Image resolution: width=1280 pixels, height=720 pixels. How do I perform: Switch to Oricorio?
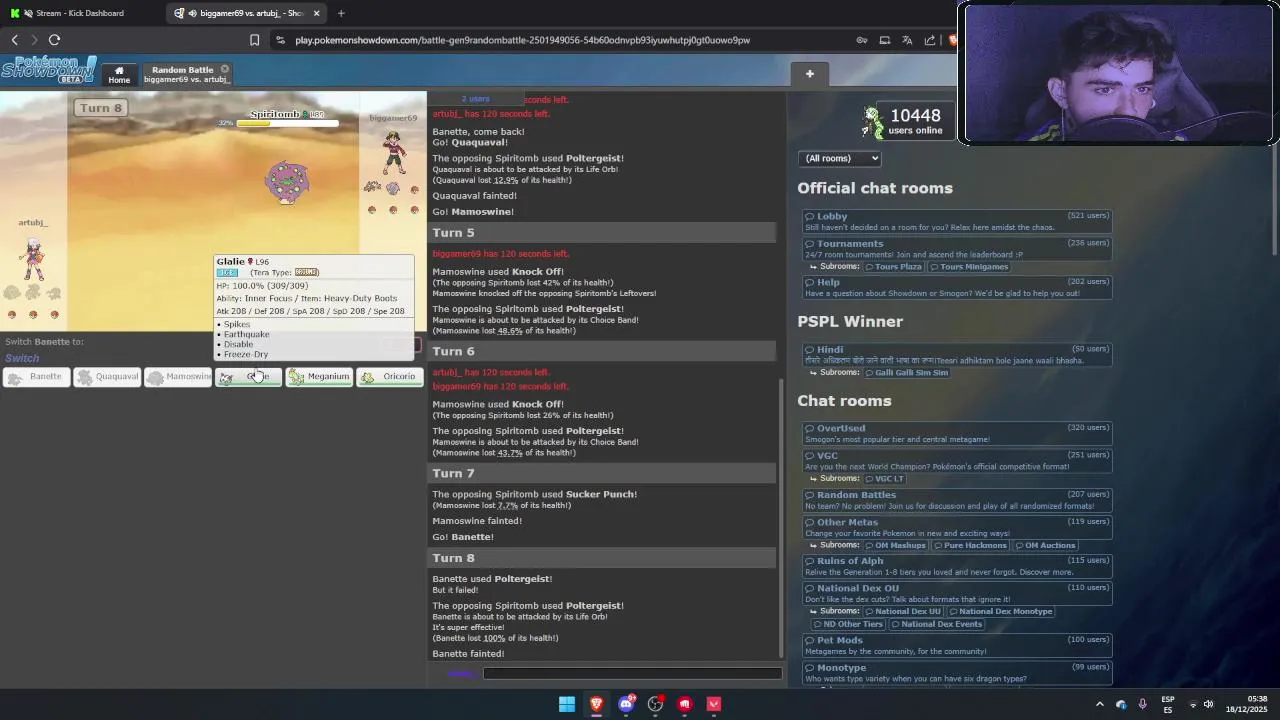(x=390, y=377)
